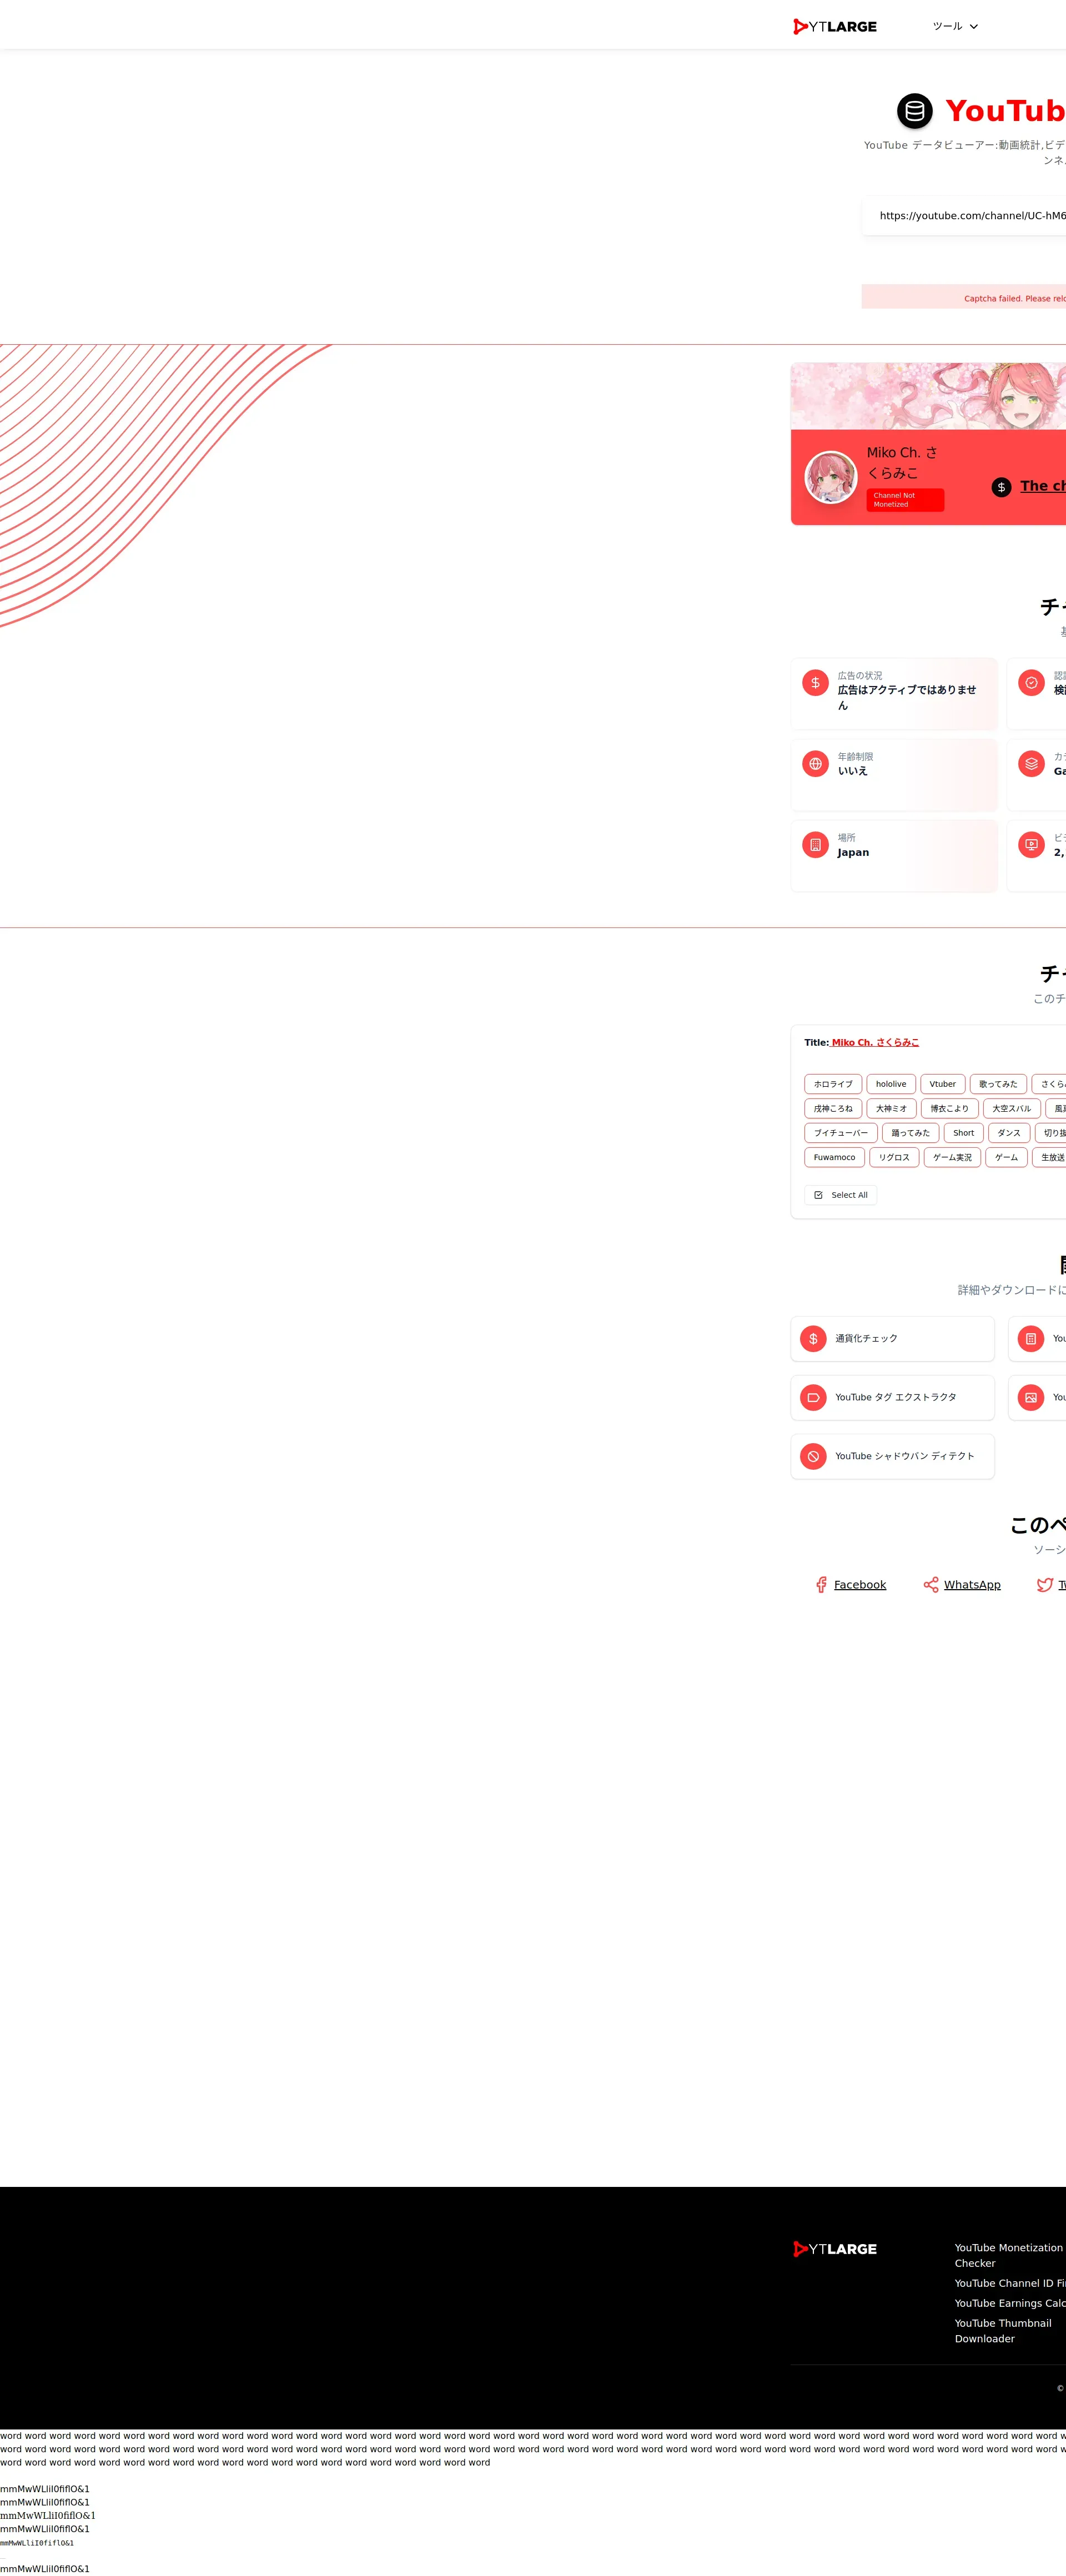Click the Japan location value

pos(853,853)
